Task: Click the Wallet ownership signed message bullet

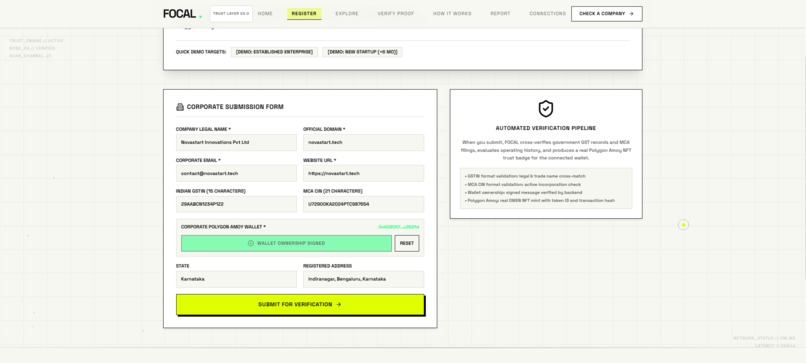Action: coord(523,192)
